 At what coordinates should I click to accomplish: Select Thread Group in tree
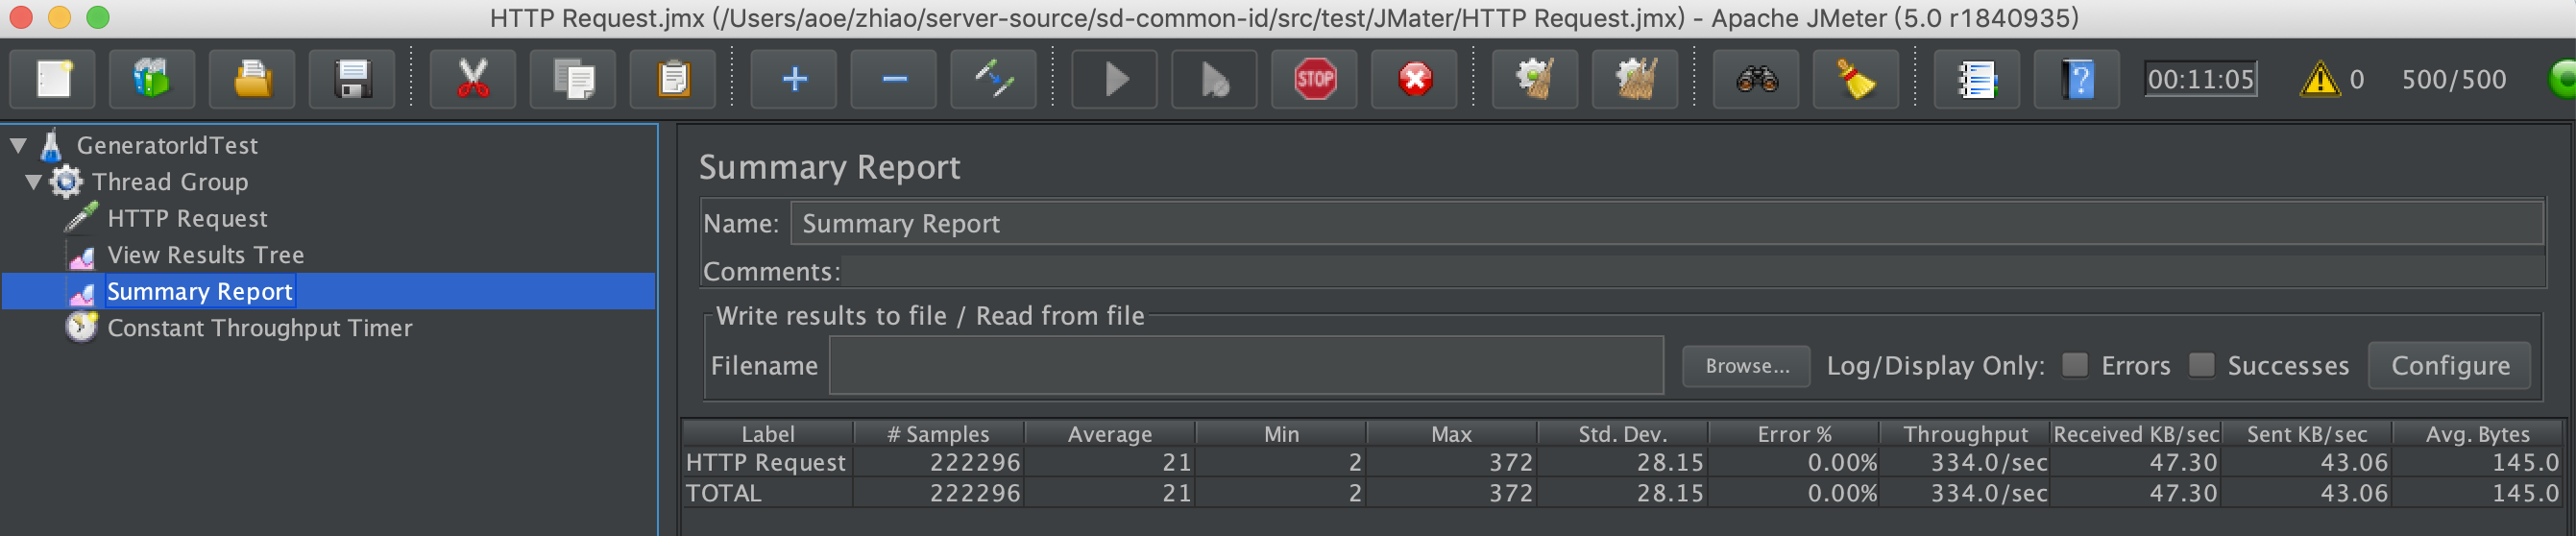170,182
